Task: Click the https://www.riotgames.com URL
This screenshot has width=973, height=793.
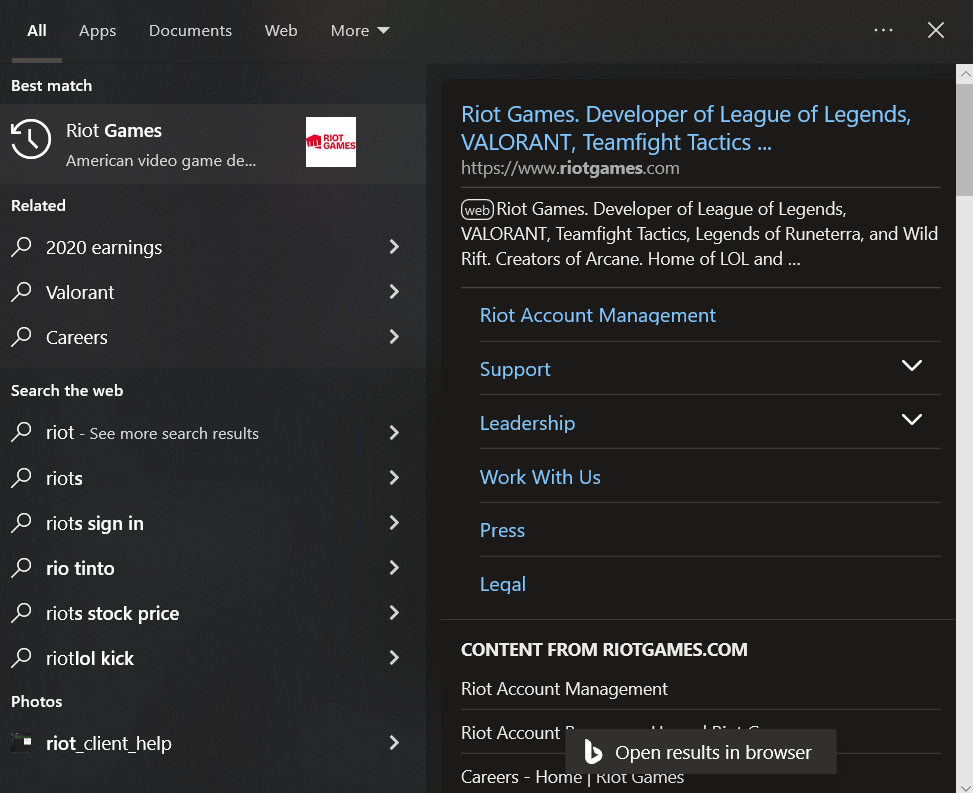Action: pos(570,168)
